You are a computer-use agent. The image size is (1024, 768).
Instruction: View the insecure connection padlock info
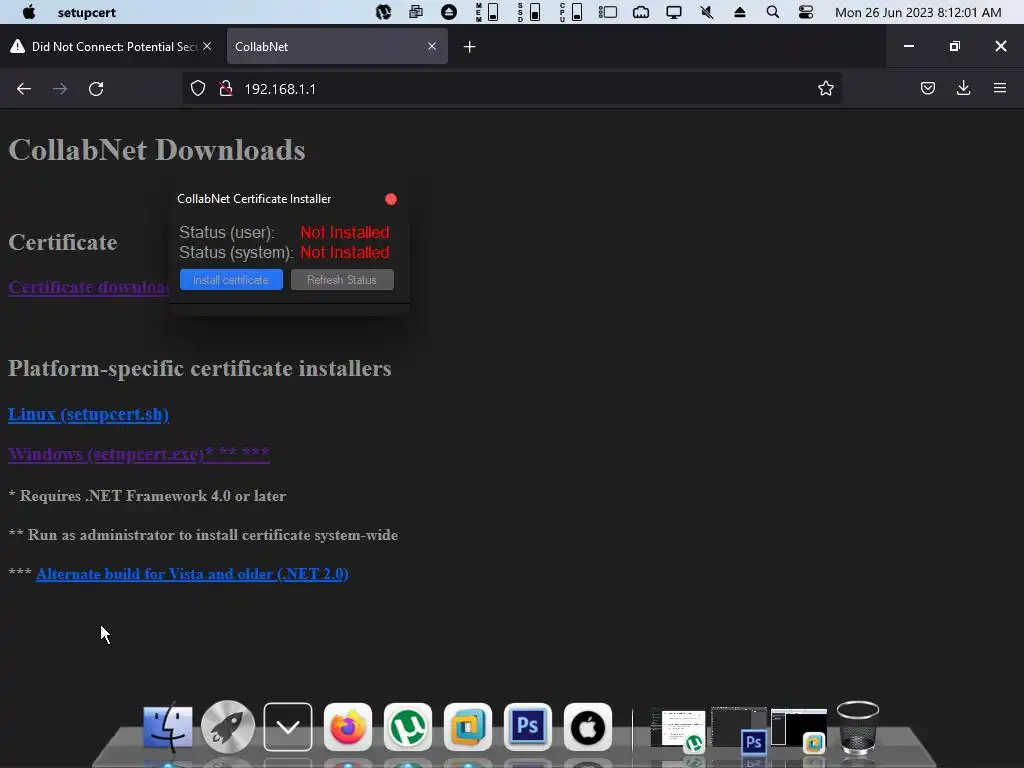point(226,89)
